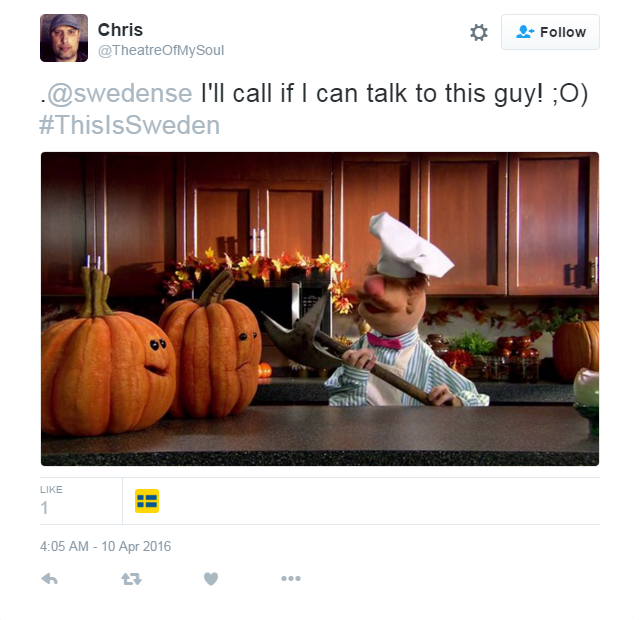Click the reply arrow icon
The width and height of the screenshot is (639, 620).
50,578
